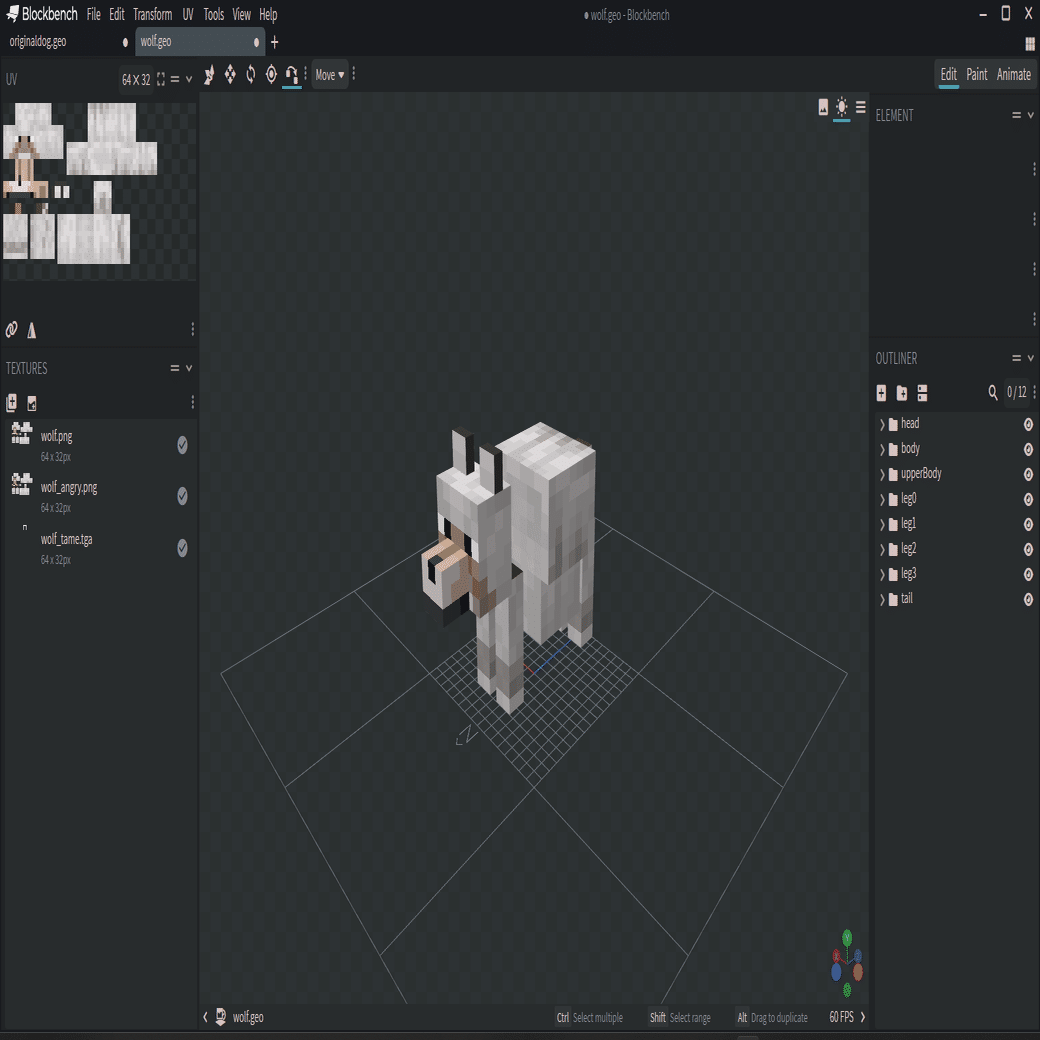Toggle visibility of tail group

click(1028, 600)
